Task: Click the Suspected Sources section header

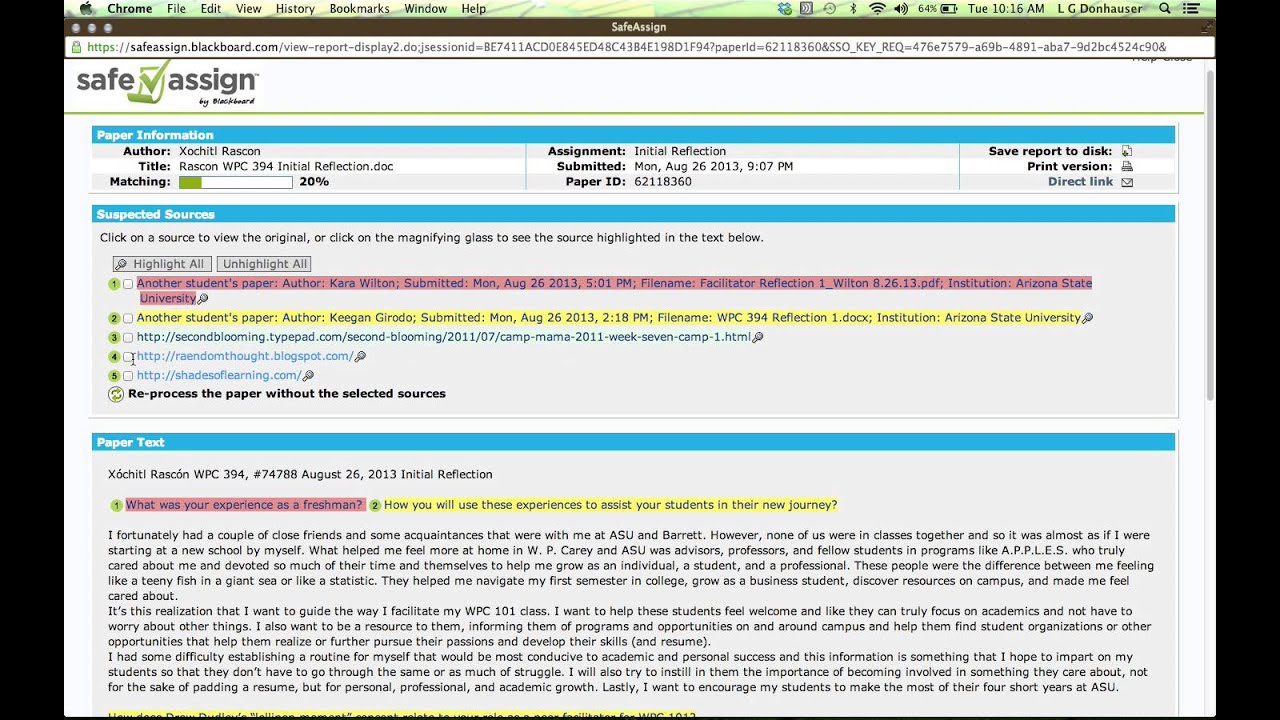Action: coord(634,214)
